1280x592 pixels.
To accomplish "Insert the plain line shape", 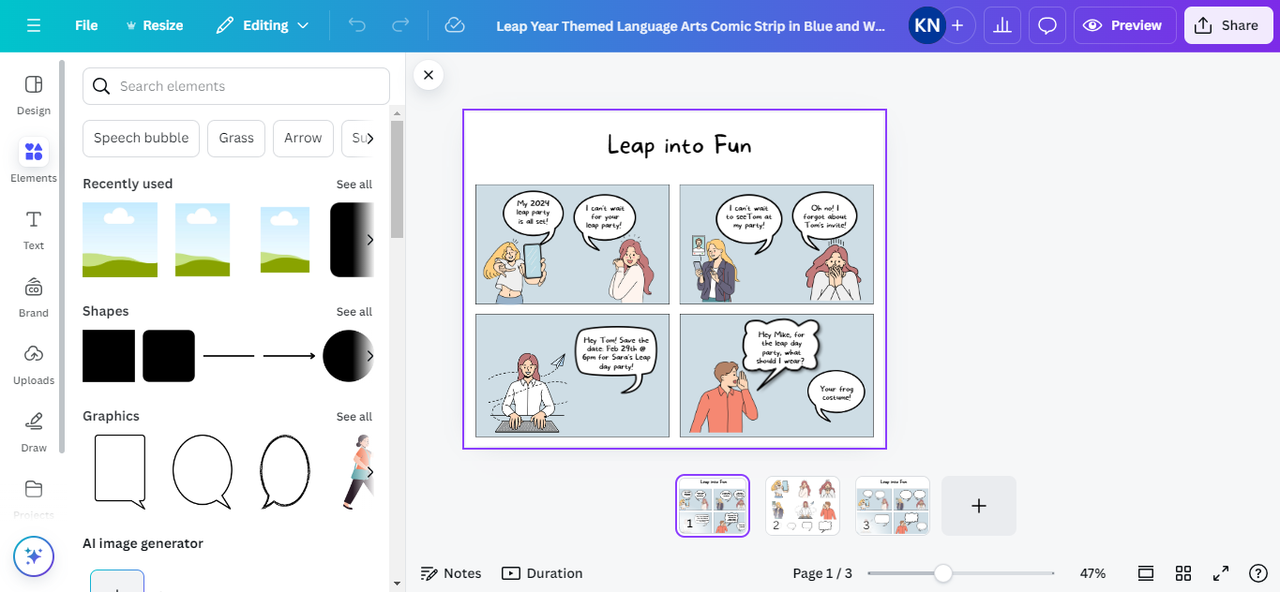I will click(229, 356).
